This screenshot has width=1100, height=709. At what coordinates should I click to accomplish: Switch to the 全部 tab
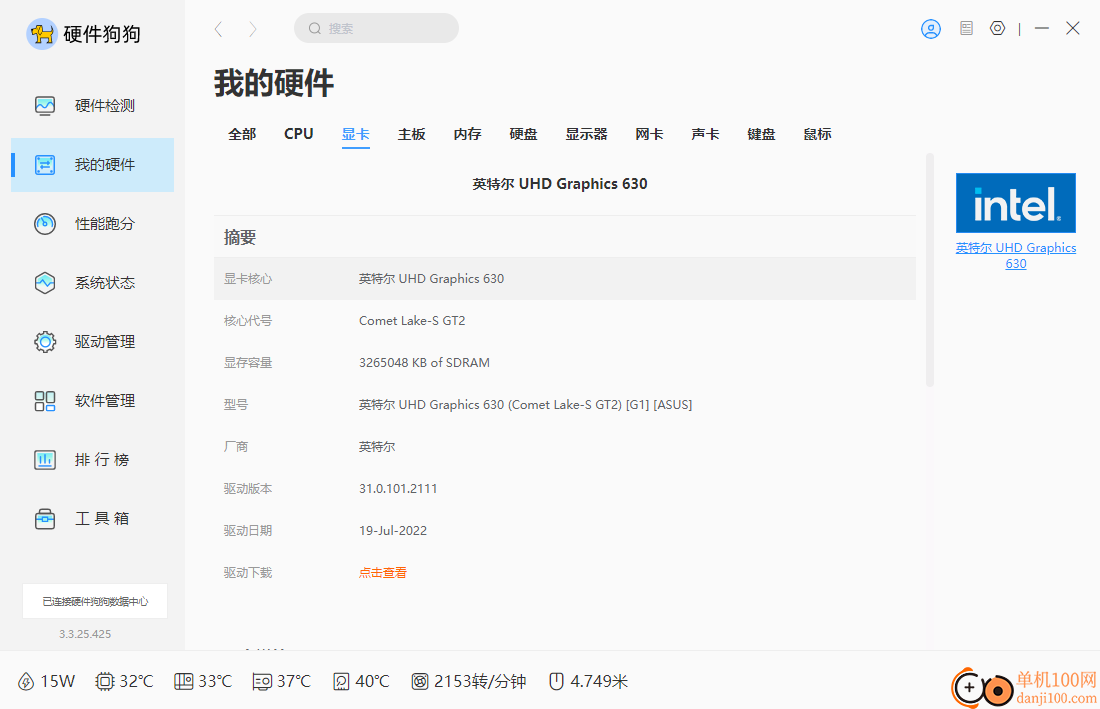click(x=242, y=134)
